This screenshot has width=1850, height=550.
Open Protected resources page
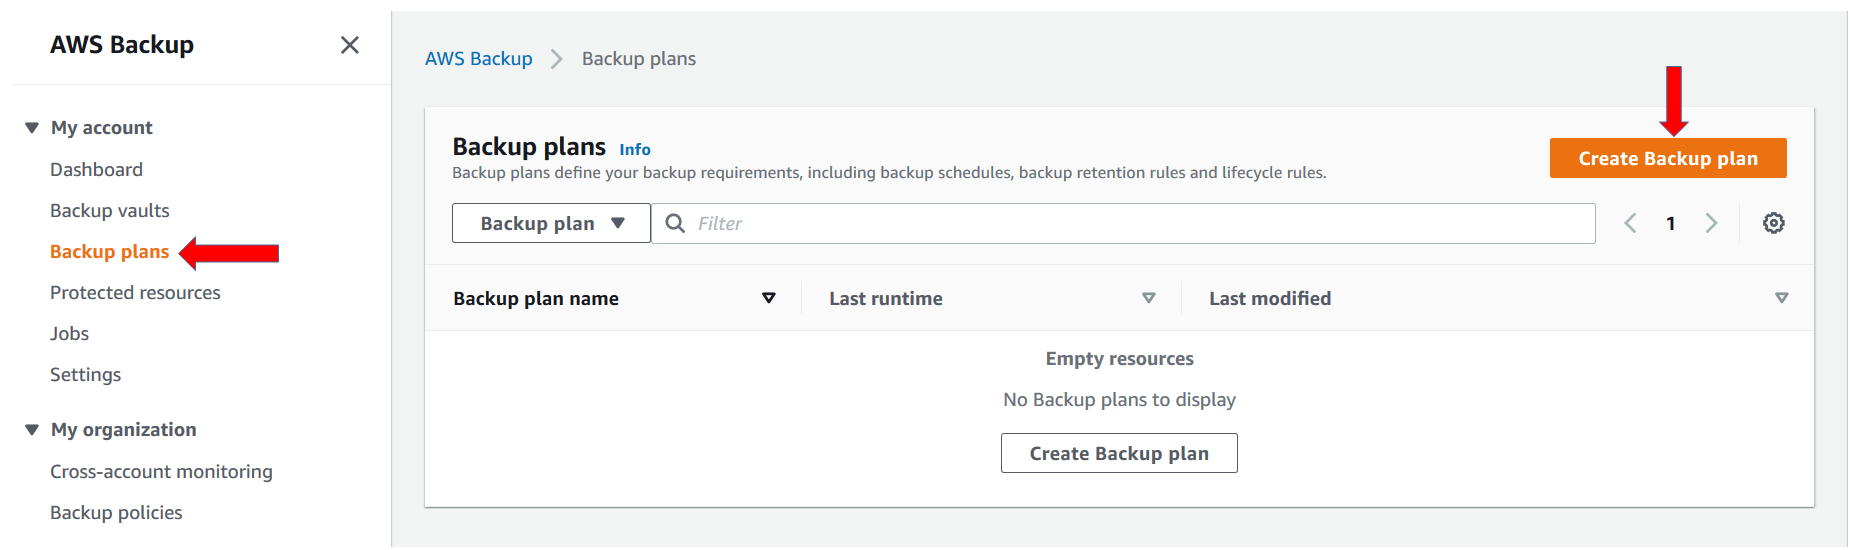click(x=135, y=293)
